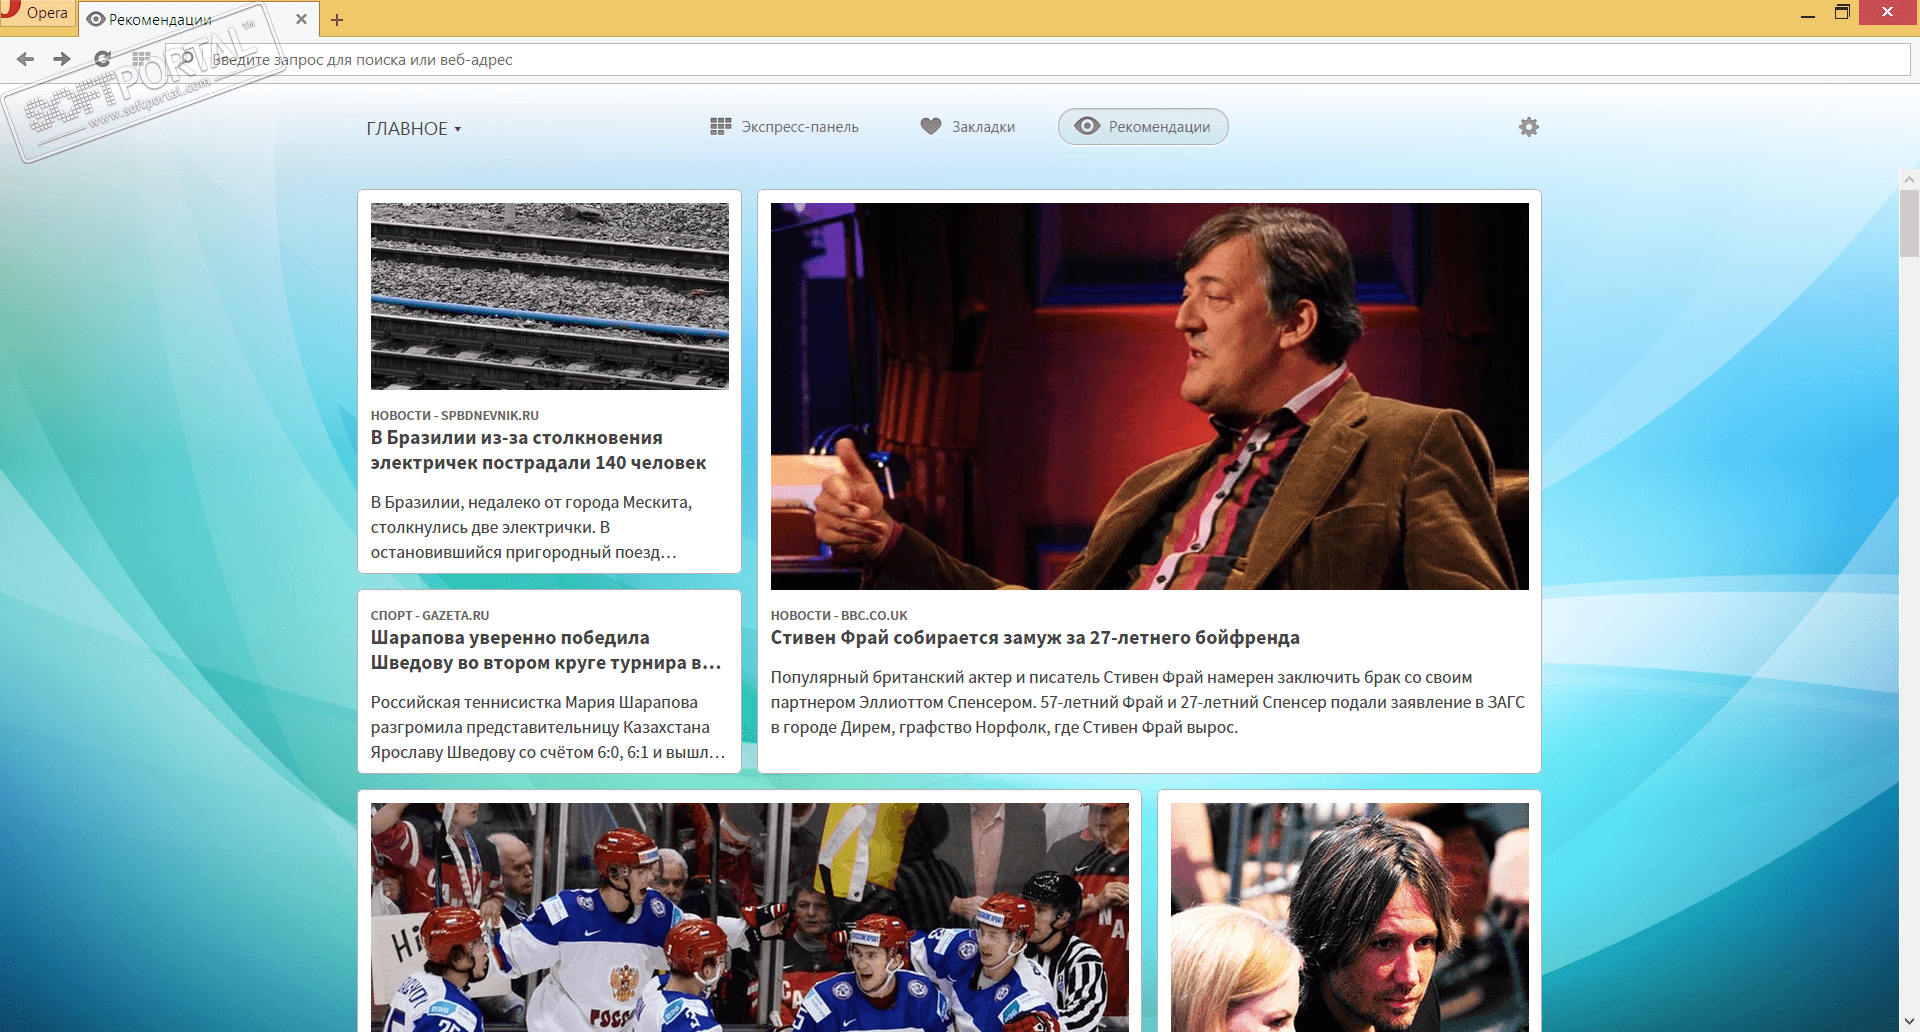This screenshot has height=1032, width=1920.
Task: Open settings via the gear icon
Action: tap(1529, 127)
